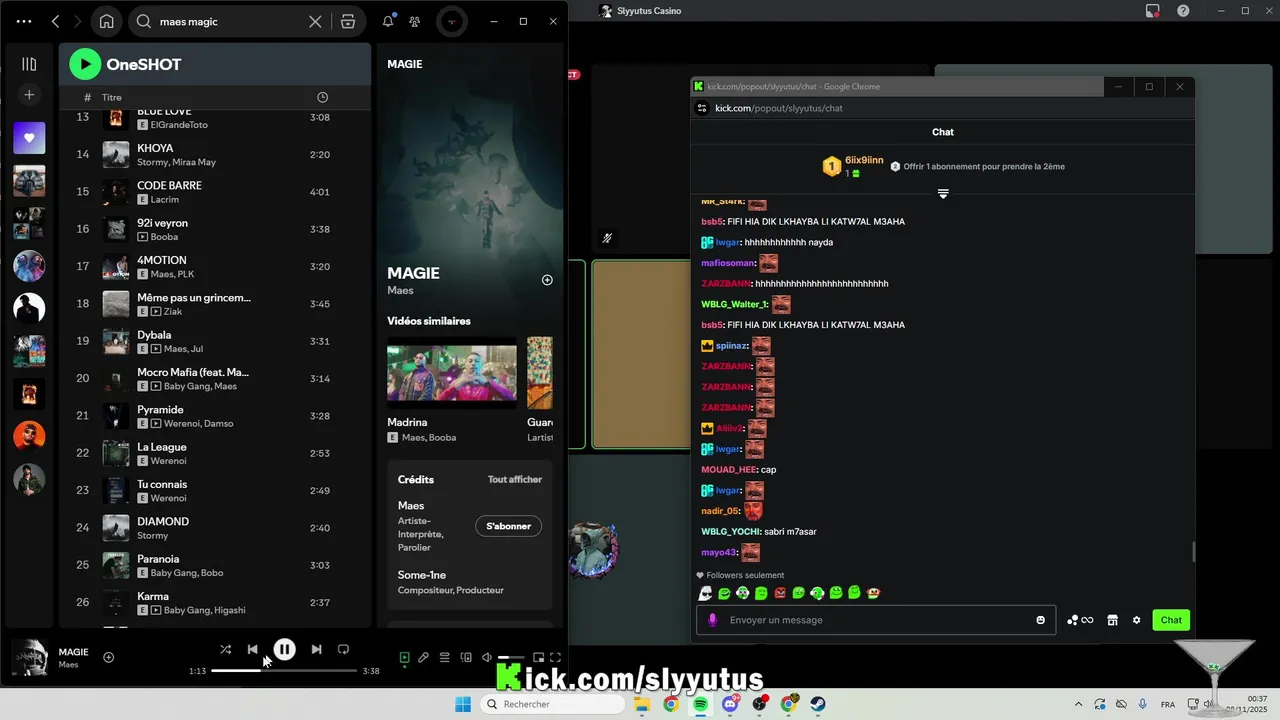Viewport: 1280px width, 720px height.
Task: Skip to previous track in Spotify
Action: (252, 649)
